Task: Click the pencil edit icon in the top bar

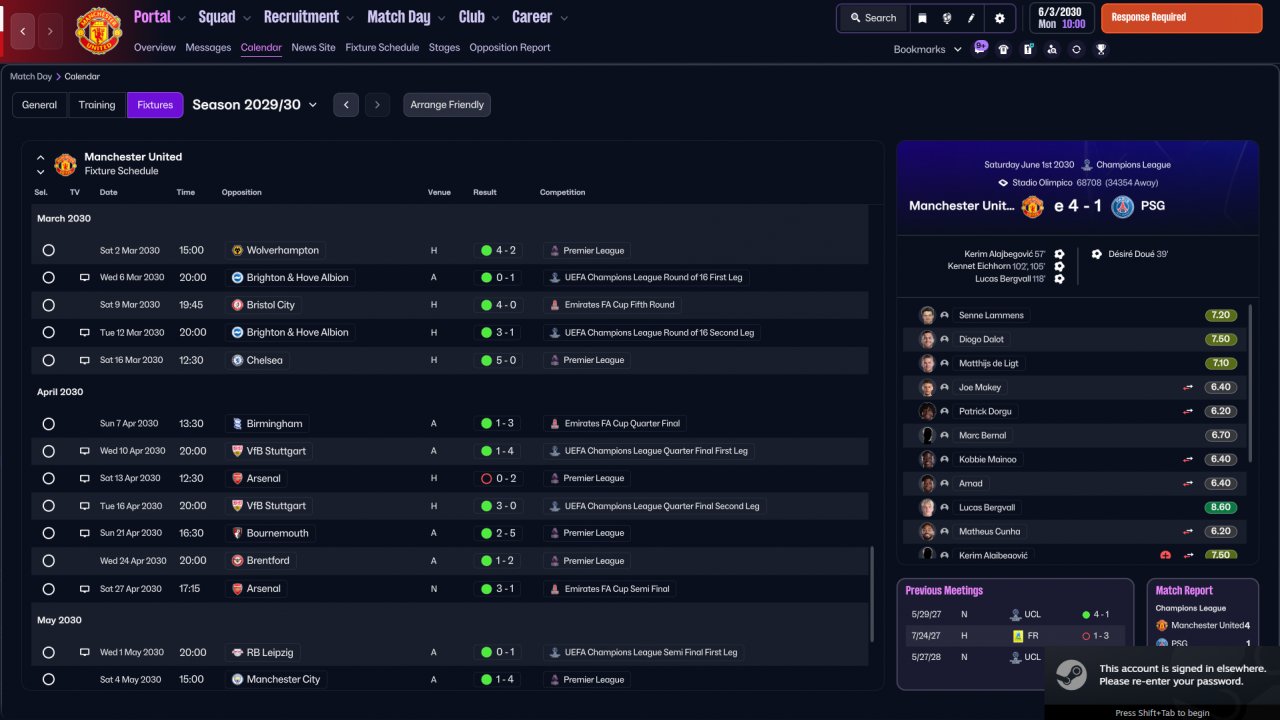Action: point(971,18)
